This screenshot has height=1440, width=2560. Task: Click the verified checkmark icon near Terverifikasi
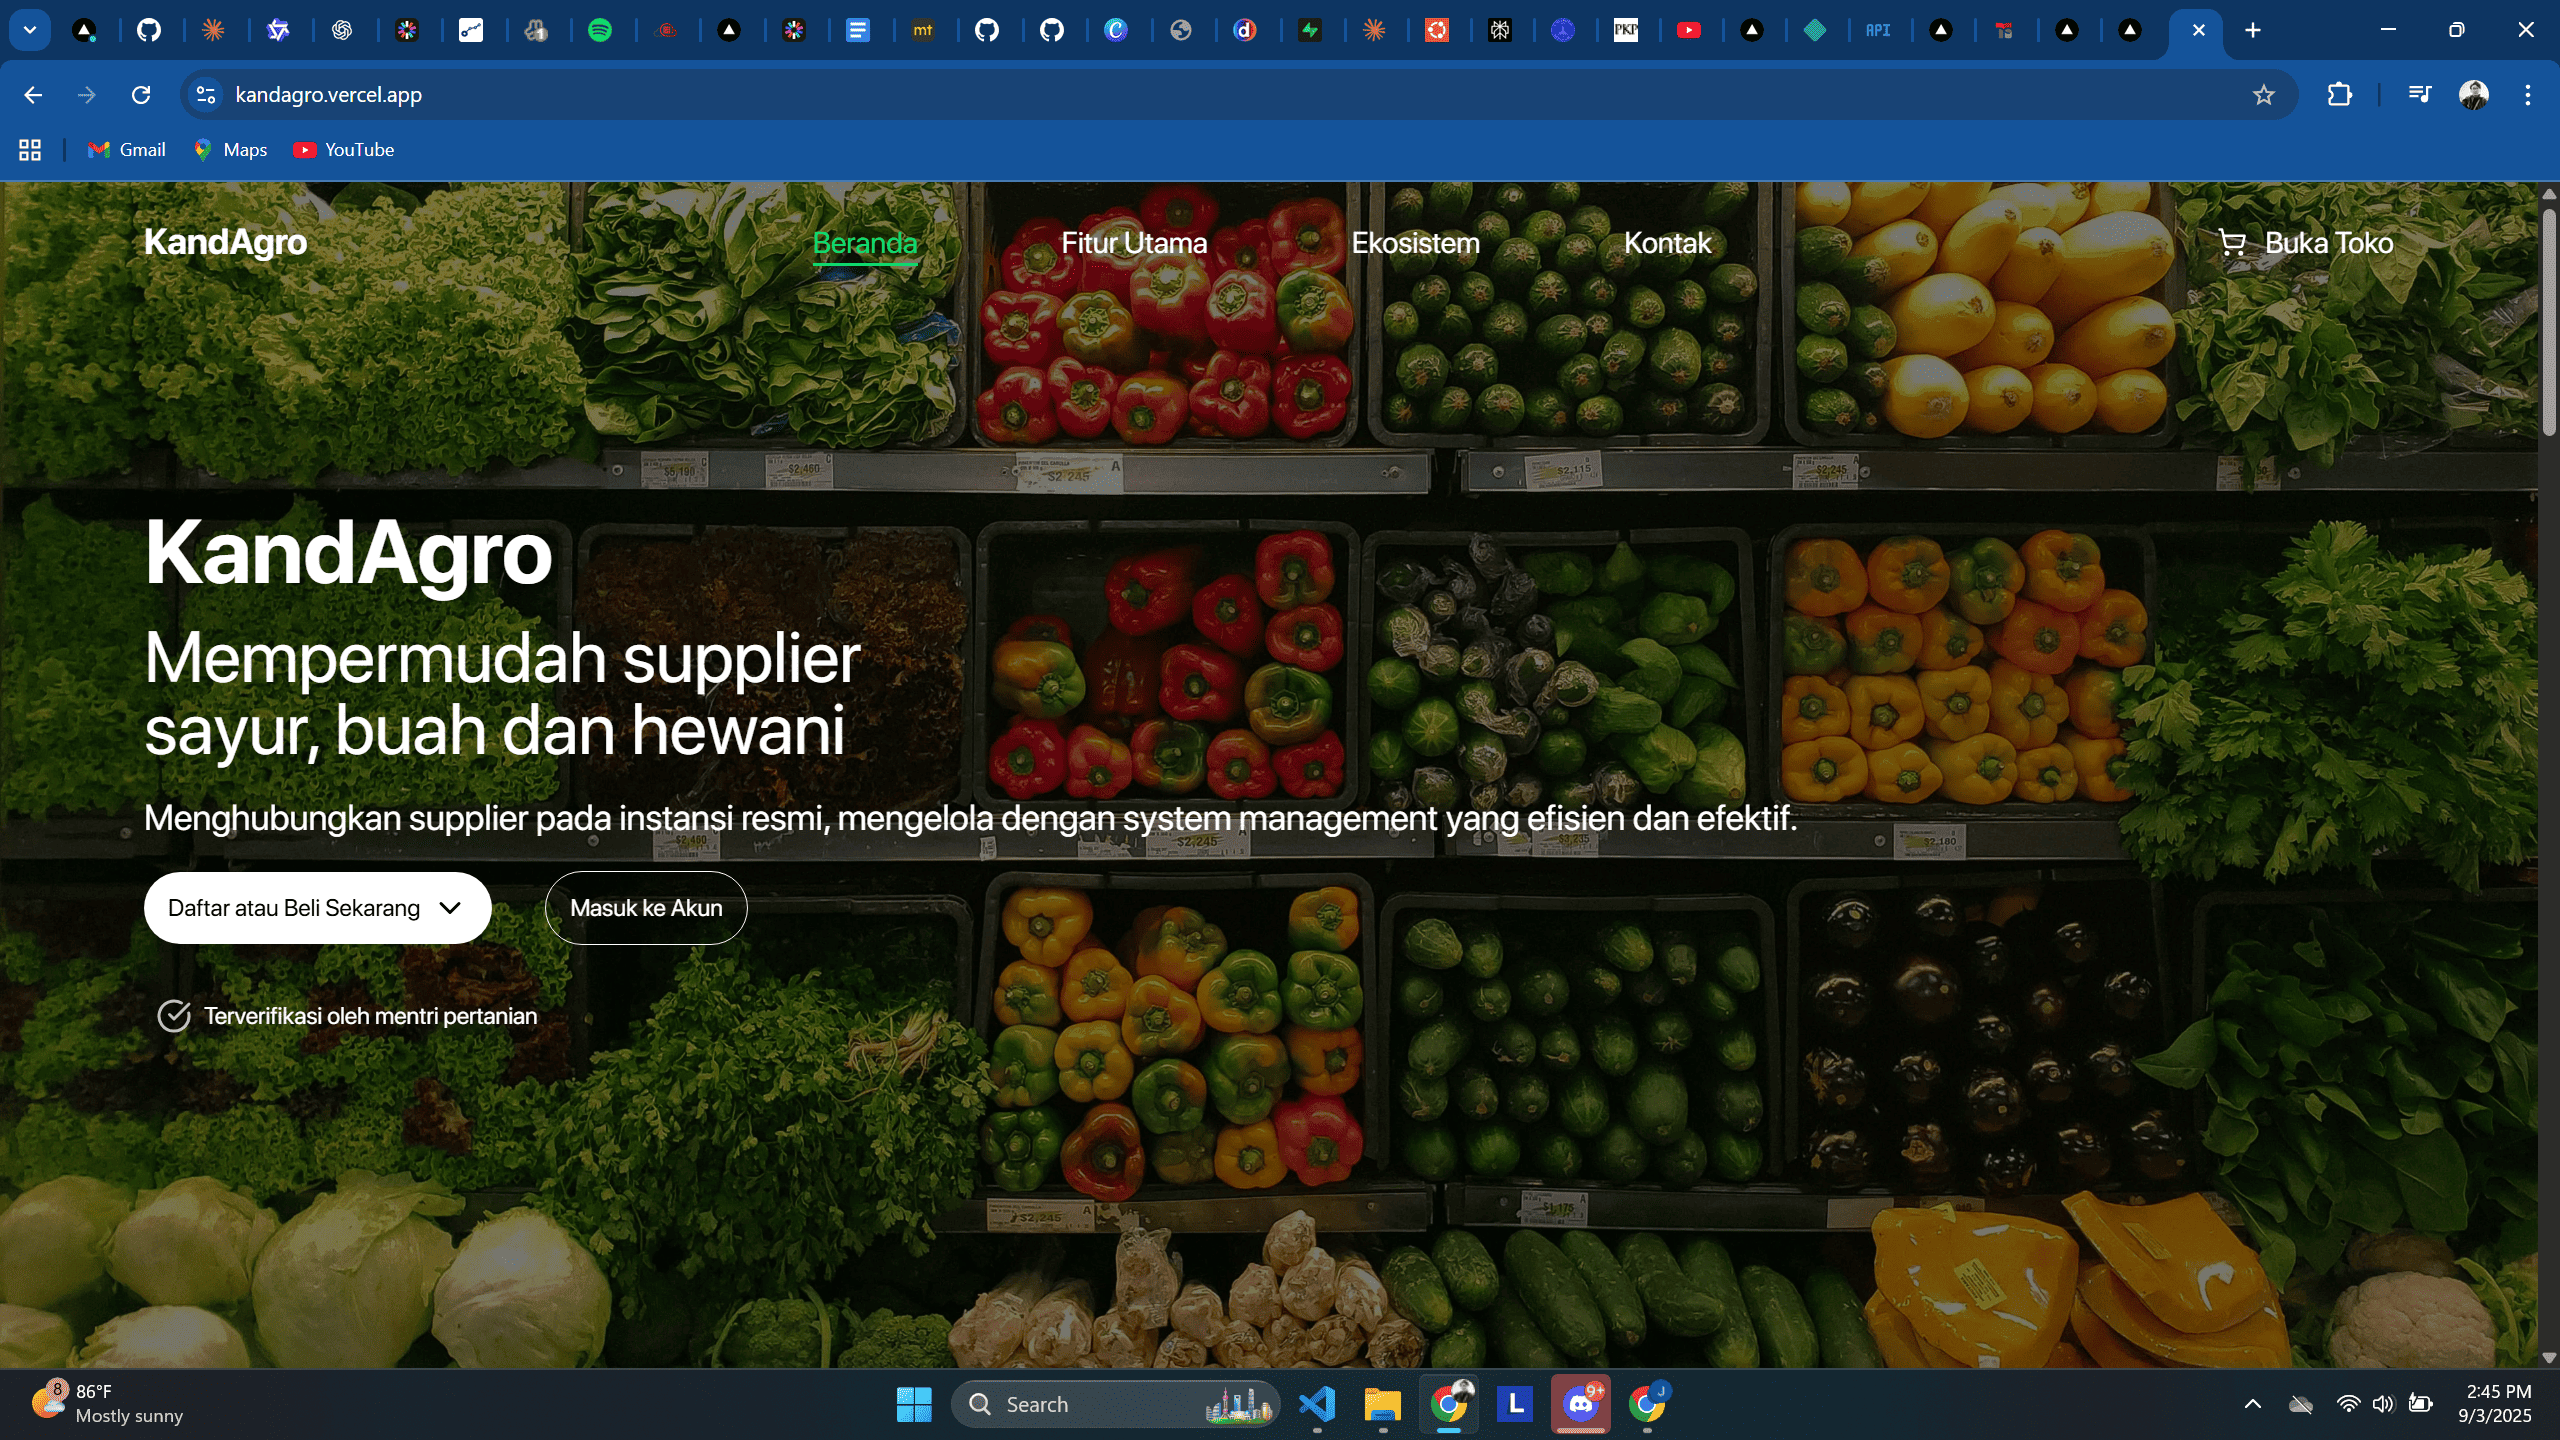click(x=174, y=1016)
